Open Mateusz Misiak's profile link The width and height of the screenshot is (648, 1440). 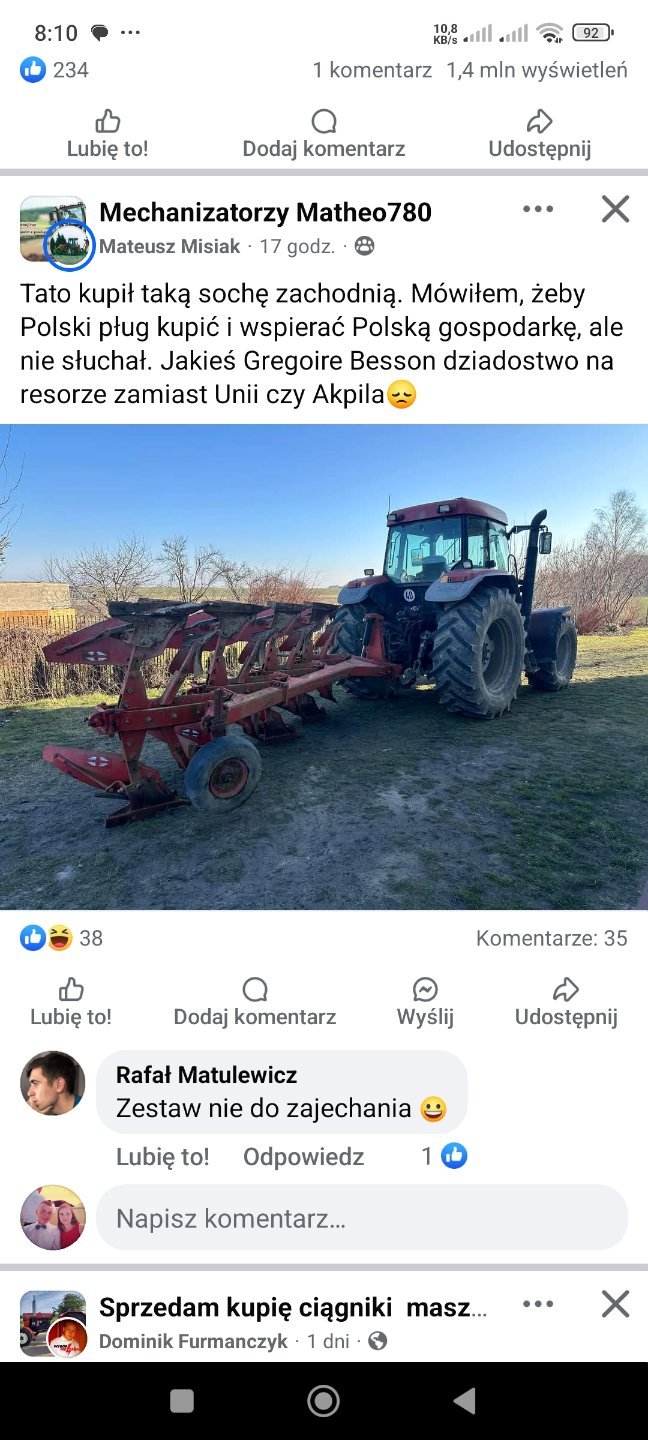click(x=170, y=246)
